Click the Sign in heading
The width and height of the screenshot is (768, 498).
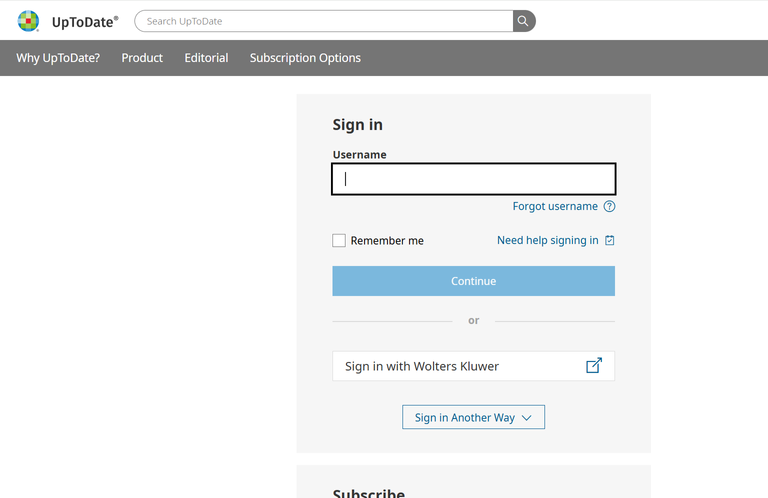point(357,125)
